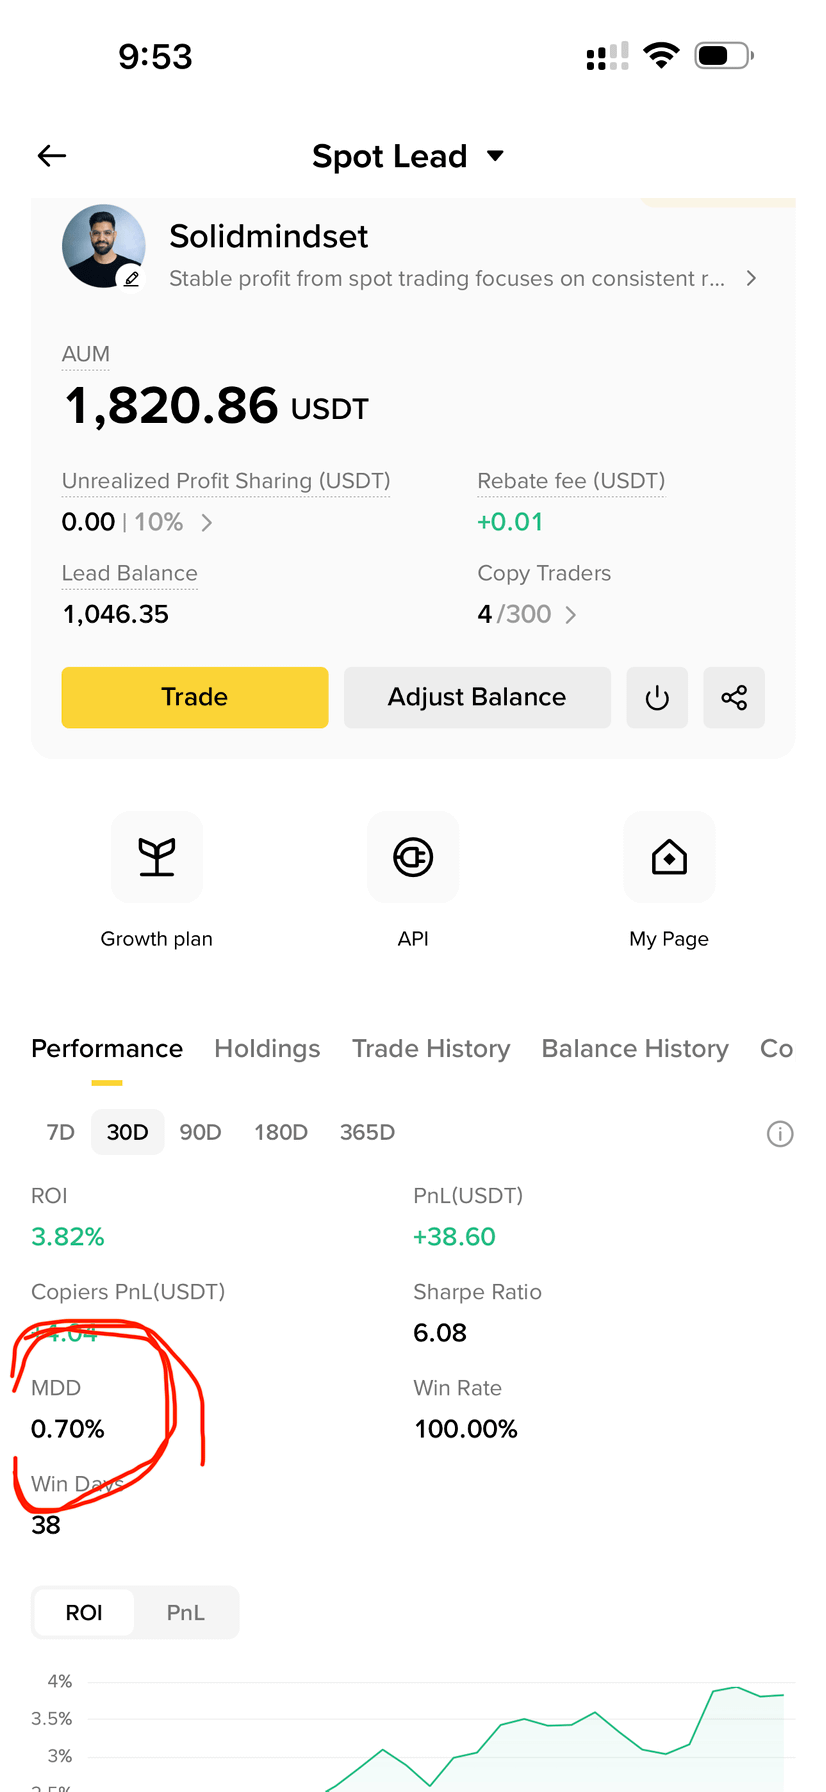
Task: Open Unrealized Profit Sharing chevron
Action: pyautogui.click(x=207, y=522)
